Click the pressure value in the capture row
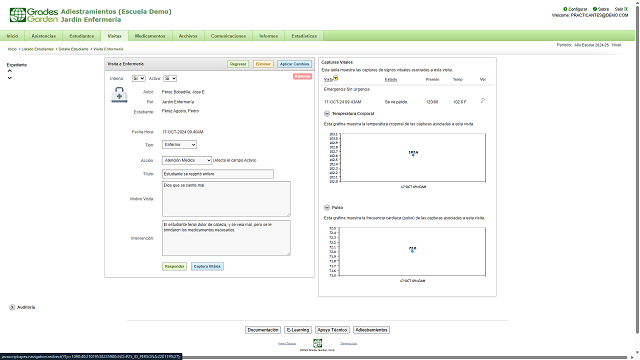640x360 pixels. point(432,102)
